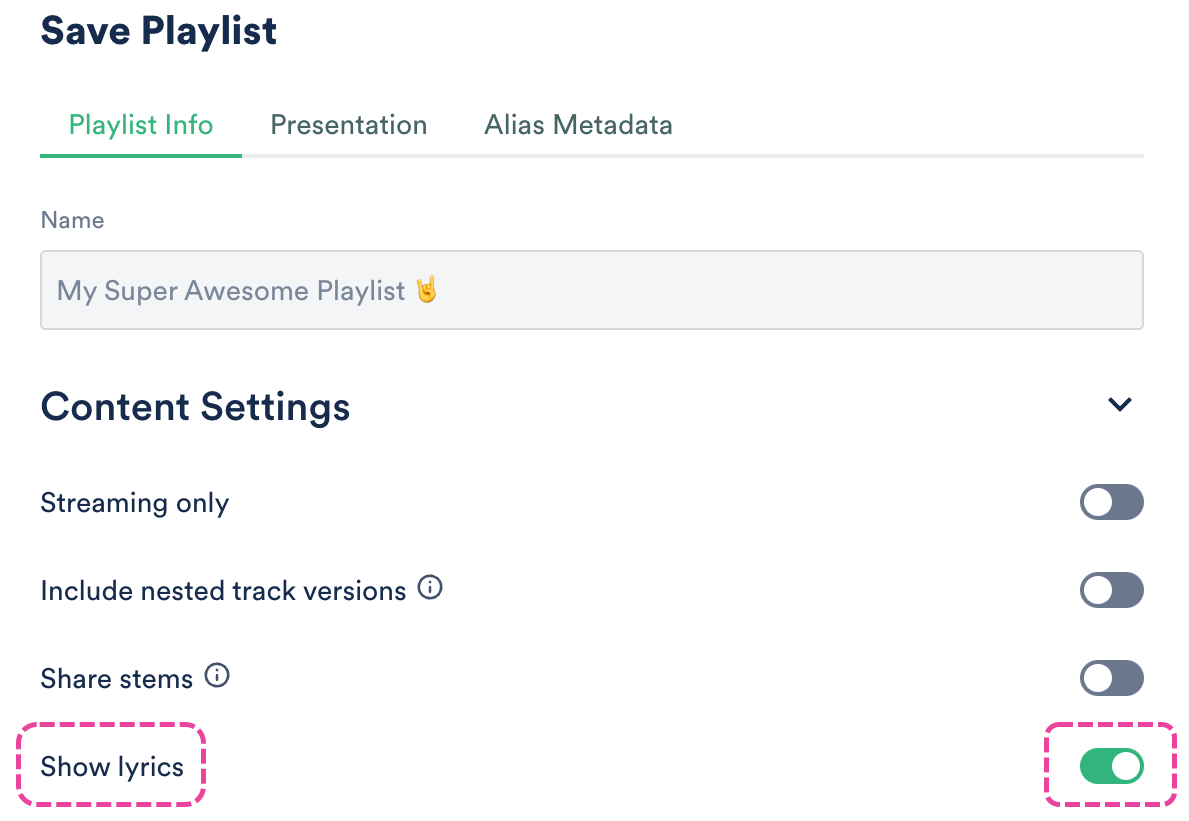Viewport: 1189px width, 821px height.
Task: Click the Name field label
Action: pyautogui.click(x=72, y=220)
